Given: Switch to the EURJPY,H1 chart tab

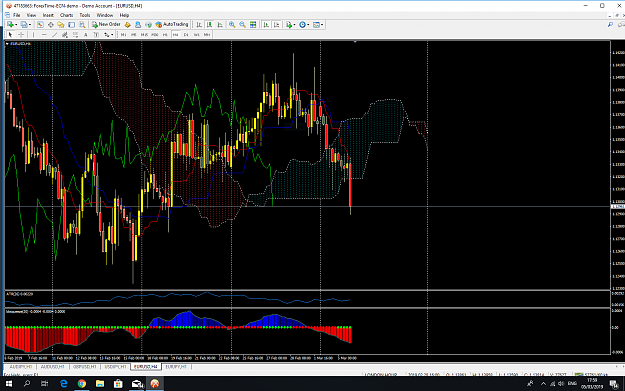Looking at the screenshot, I should [x=176, y=367].
